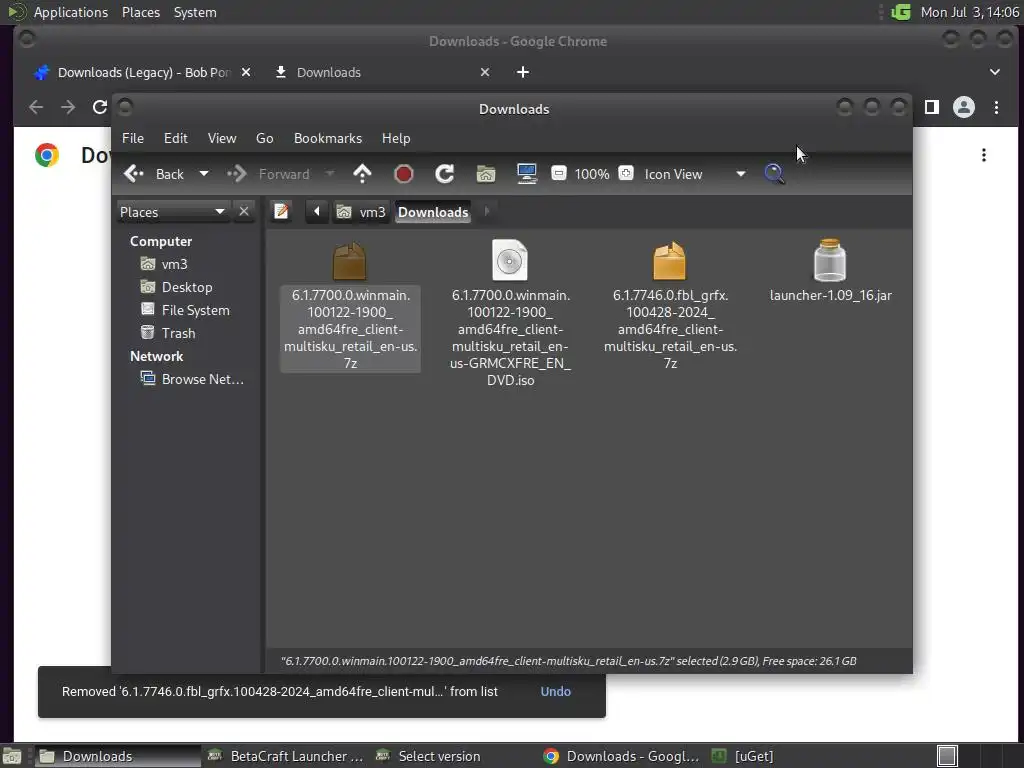The image size is (1024, 768).
Task: Undo removing the download from list
Action: coord(556,692)
